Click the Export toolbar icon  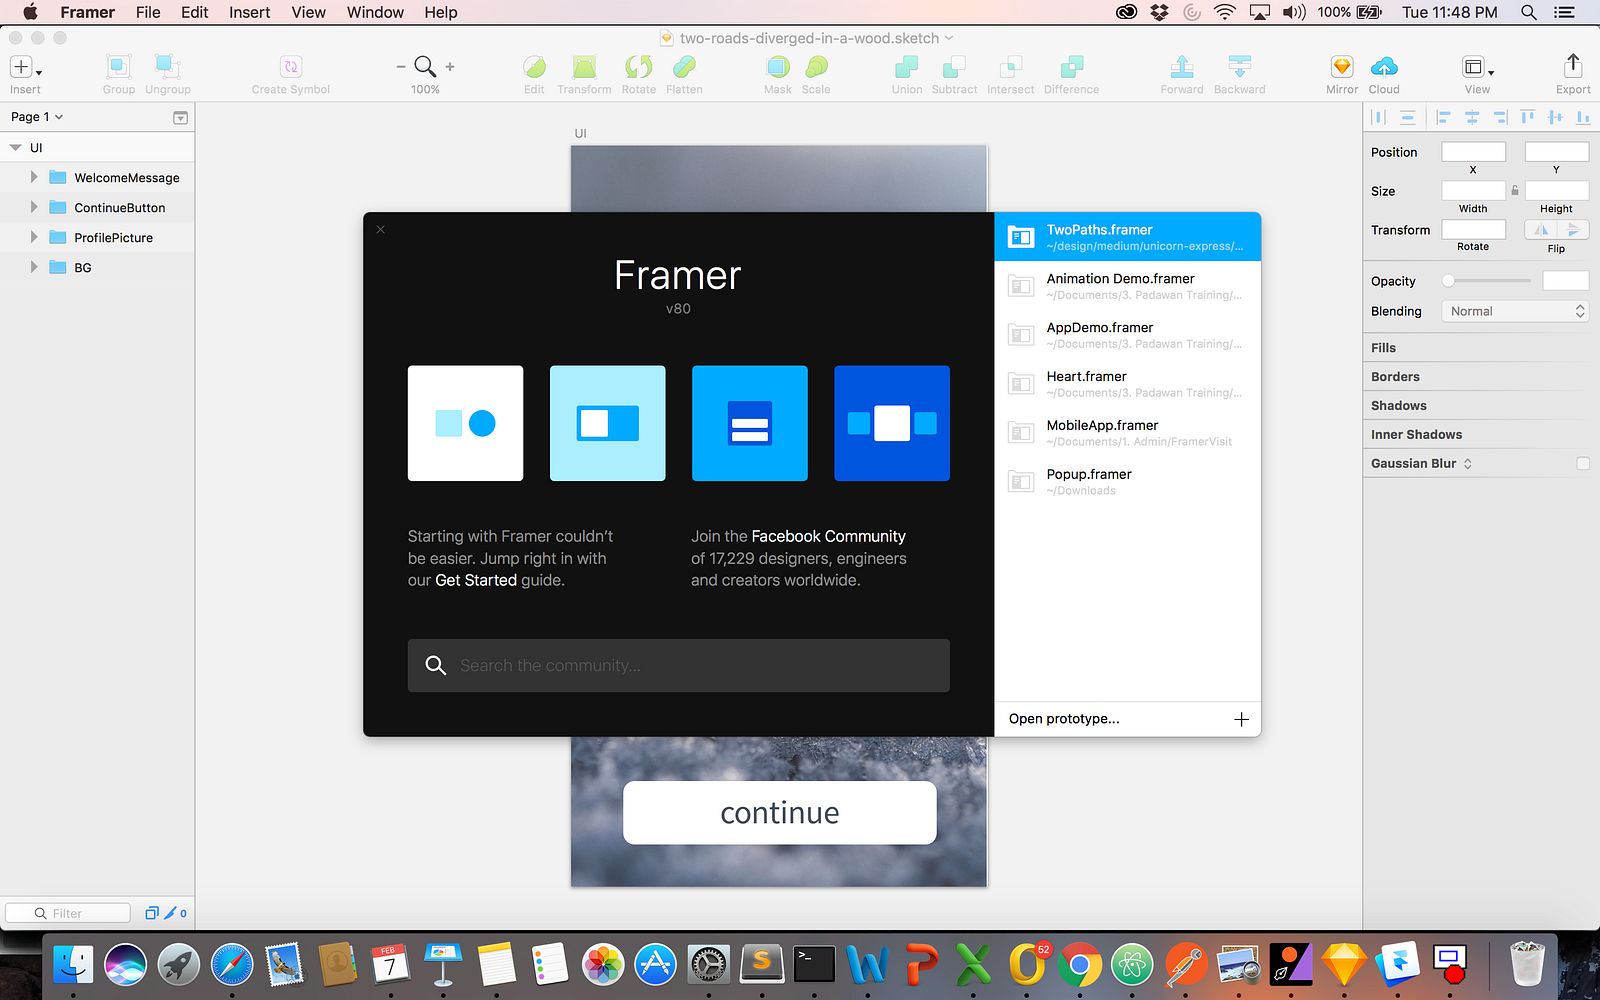click(x=1573, y=66)
